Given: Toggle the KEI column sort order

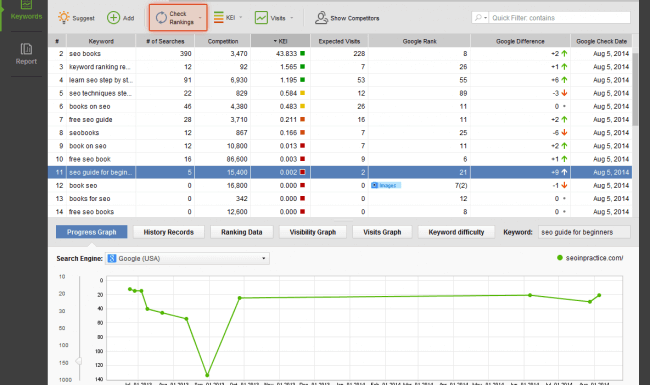Looking at the screenshot, I should [280, 41].
